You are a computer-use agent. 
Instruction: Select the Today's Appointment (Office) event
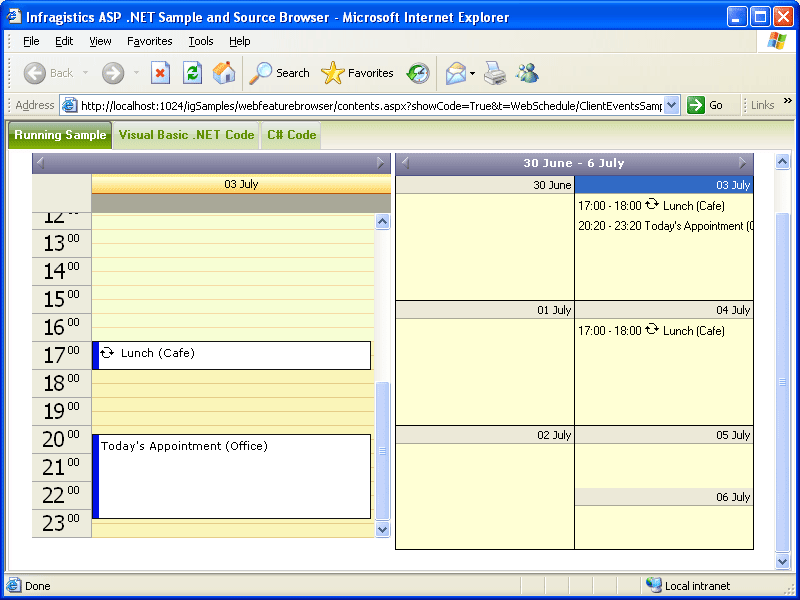(x=230, y=475)
